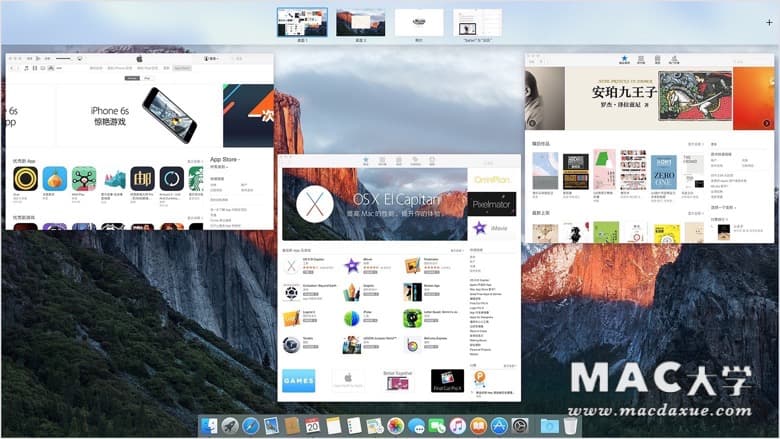Select the iTunes window with iPhone 6s banner
This screenshot has width=780, height=439.
point(139,142)
